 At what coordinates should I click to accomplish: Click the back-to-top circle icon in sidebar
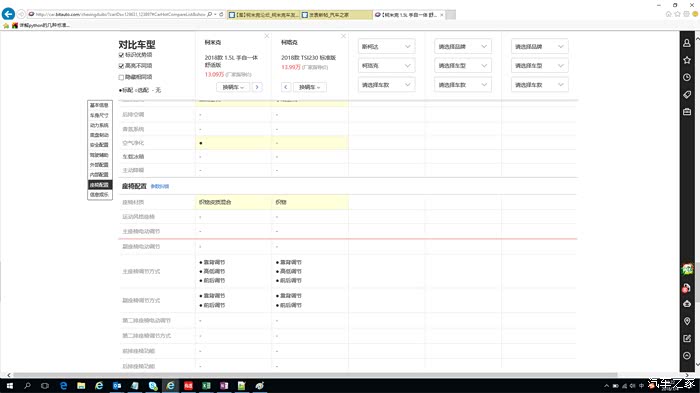(x=687, y=355)
